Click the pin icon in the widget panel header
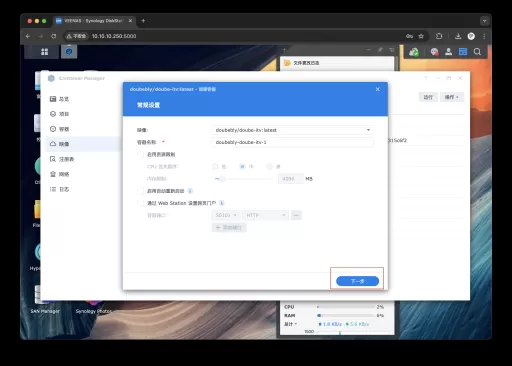 [x=380, y=50]
